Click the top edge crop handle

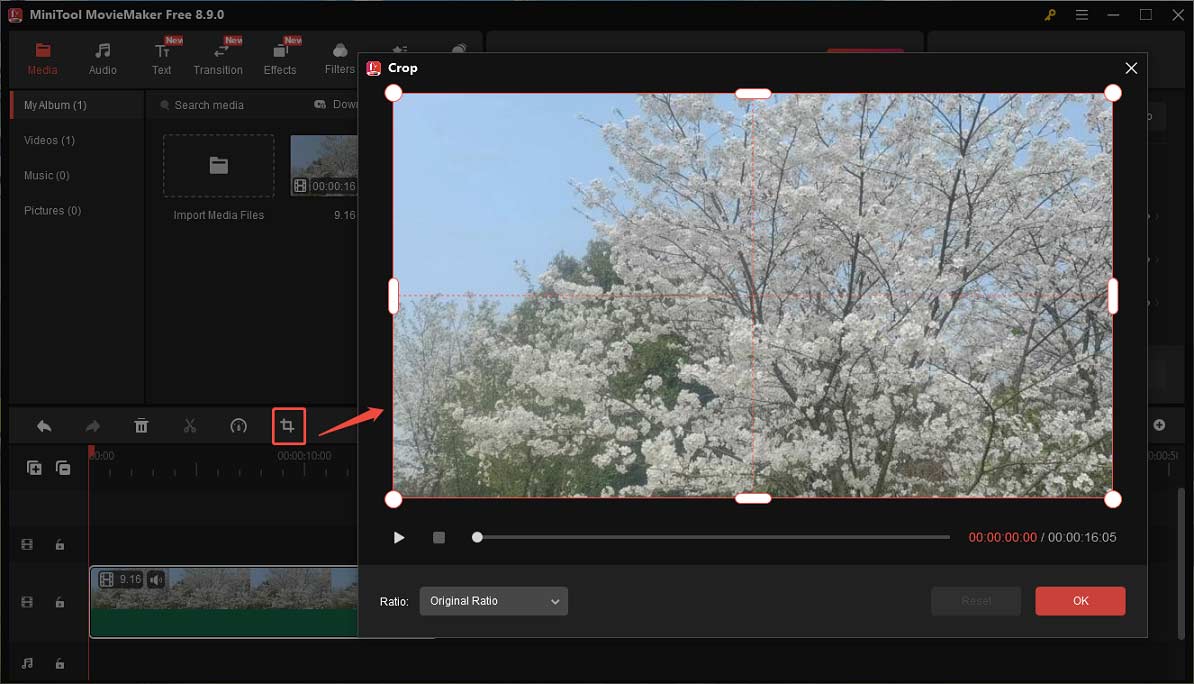click(x=753, y=94)
